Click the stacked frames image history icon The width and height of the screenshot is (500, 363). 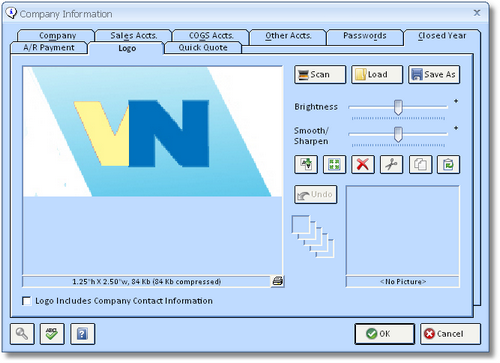pos(313,236)
